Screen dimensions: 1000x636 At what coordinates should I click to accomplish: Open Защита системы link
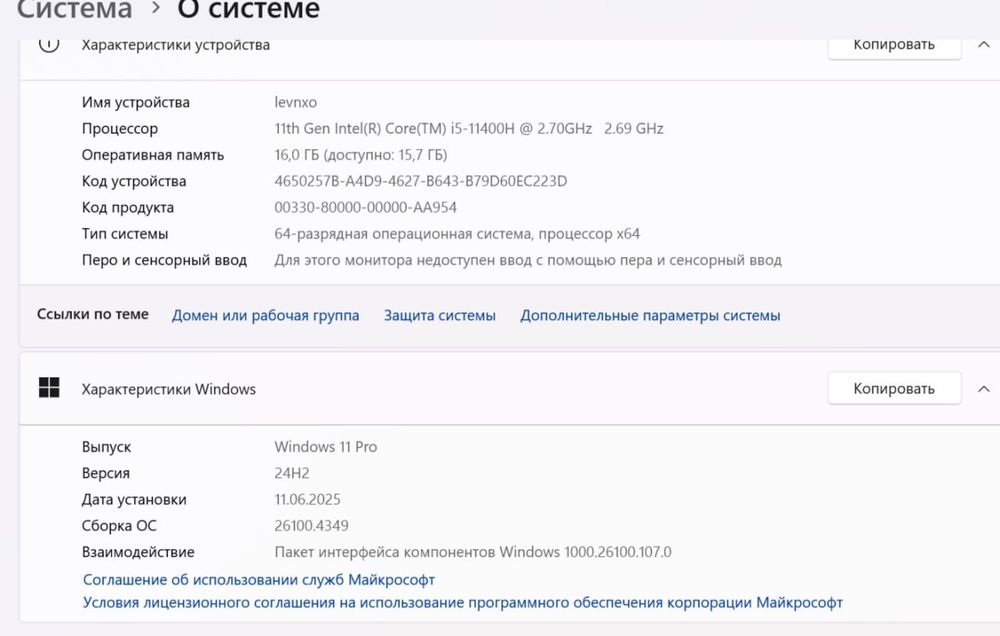click(x=439, y=316)
